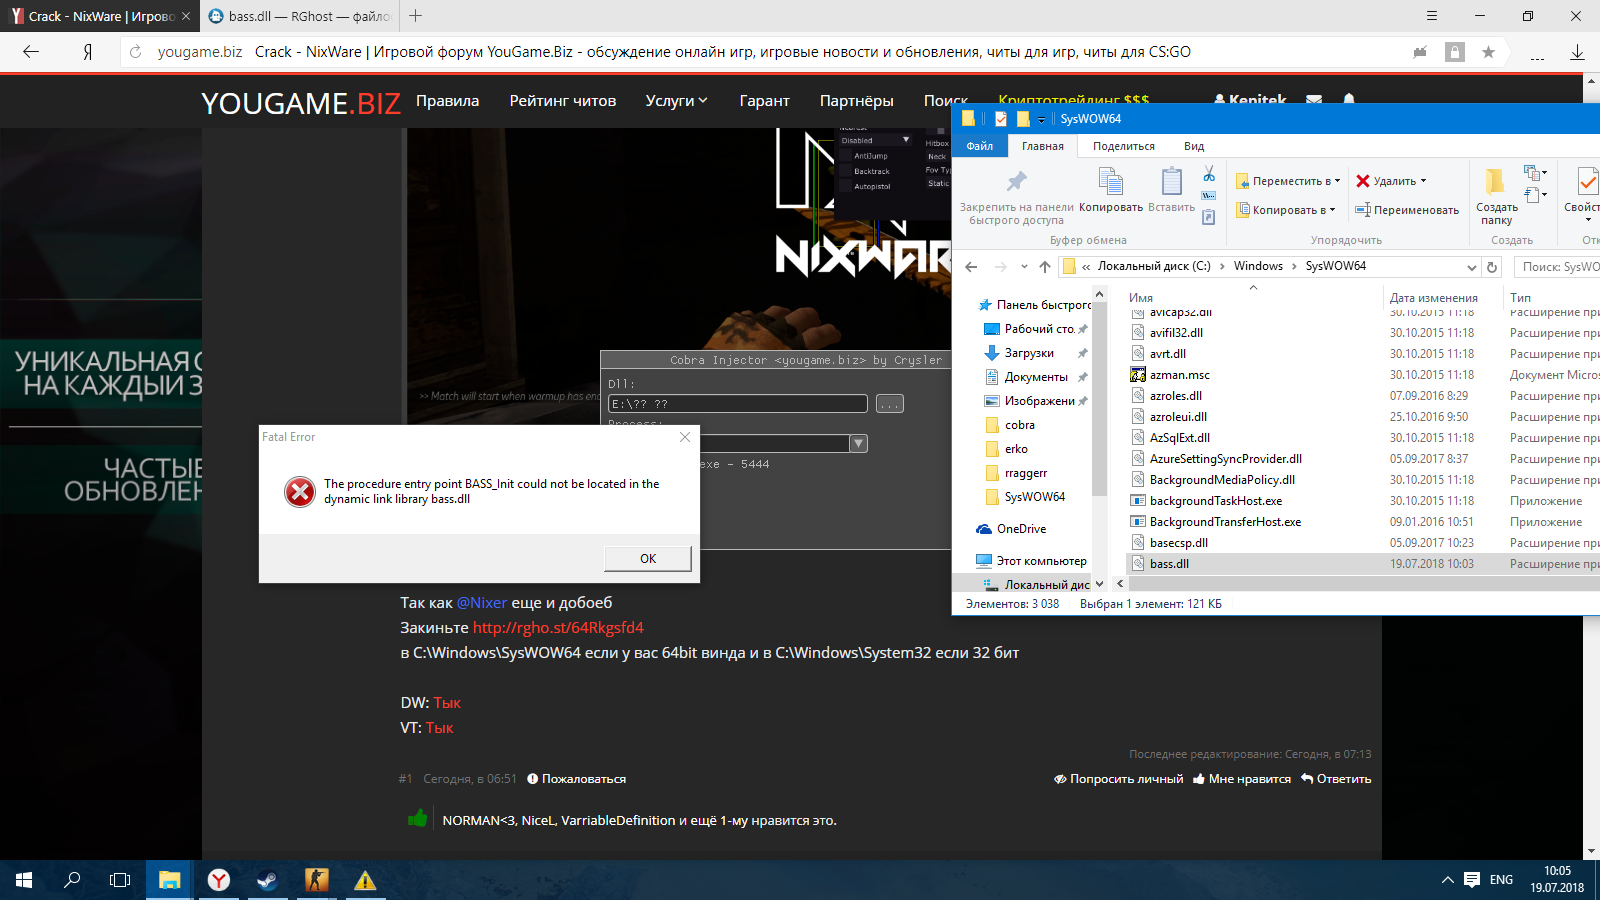1600x900 pixels.
Task: Refresh the SysWOW64 folder view
Action: 1492,267
